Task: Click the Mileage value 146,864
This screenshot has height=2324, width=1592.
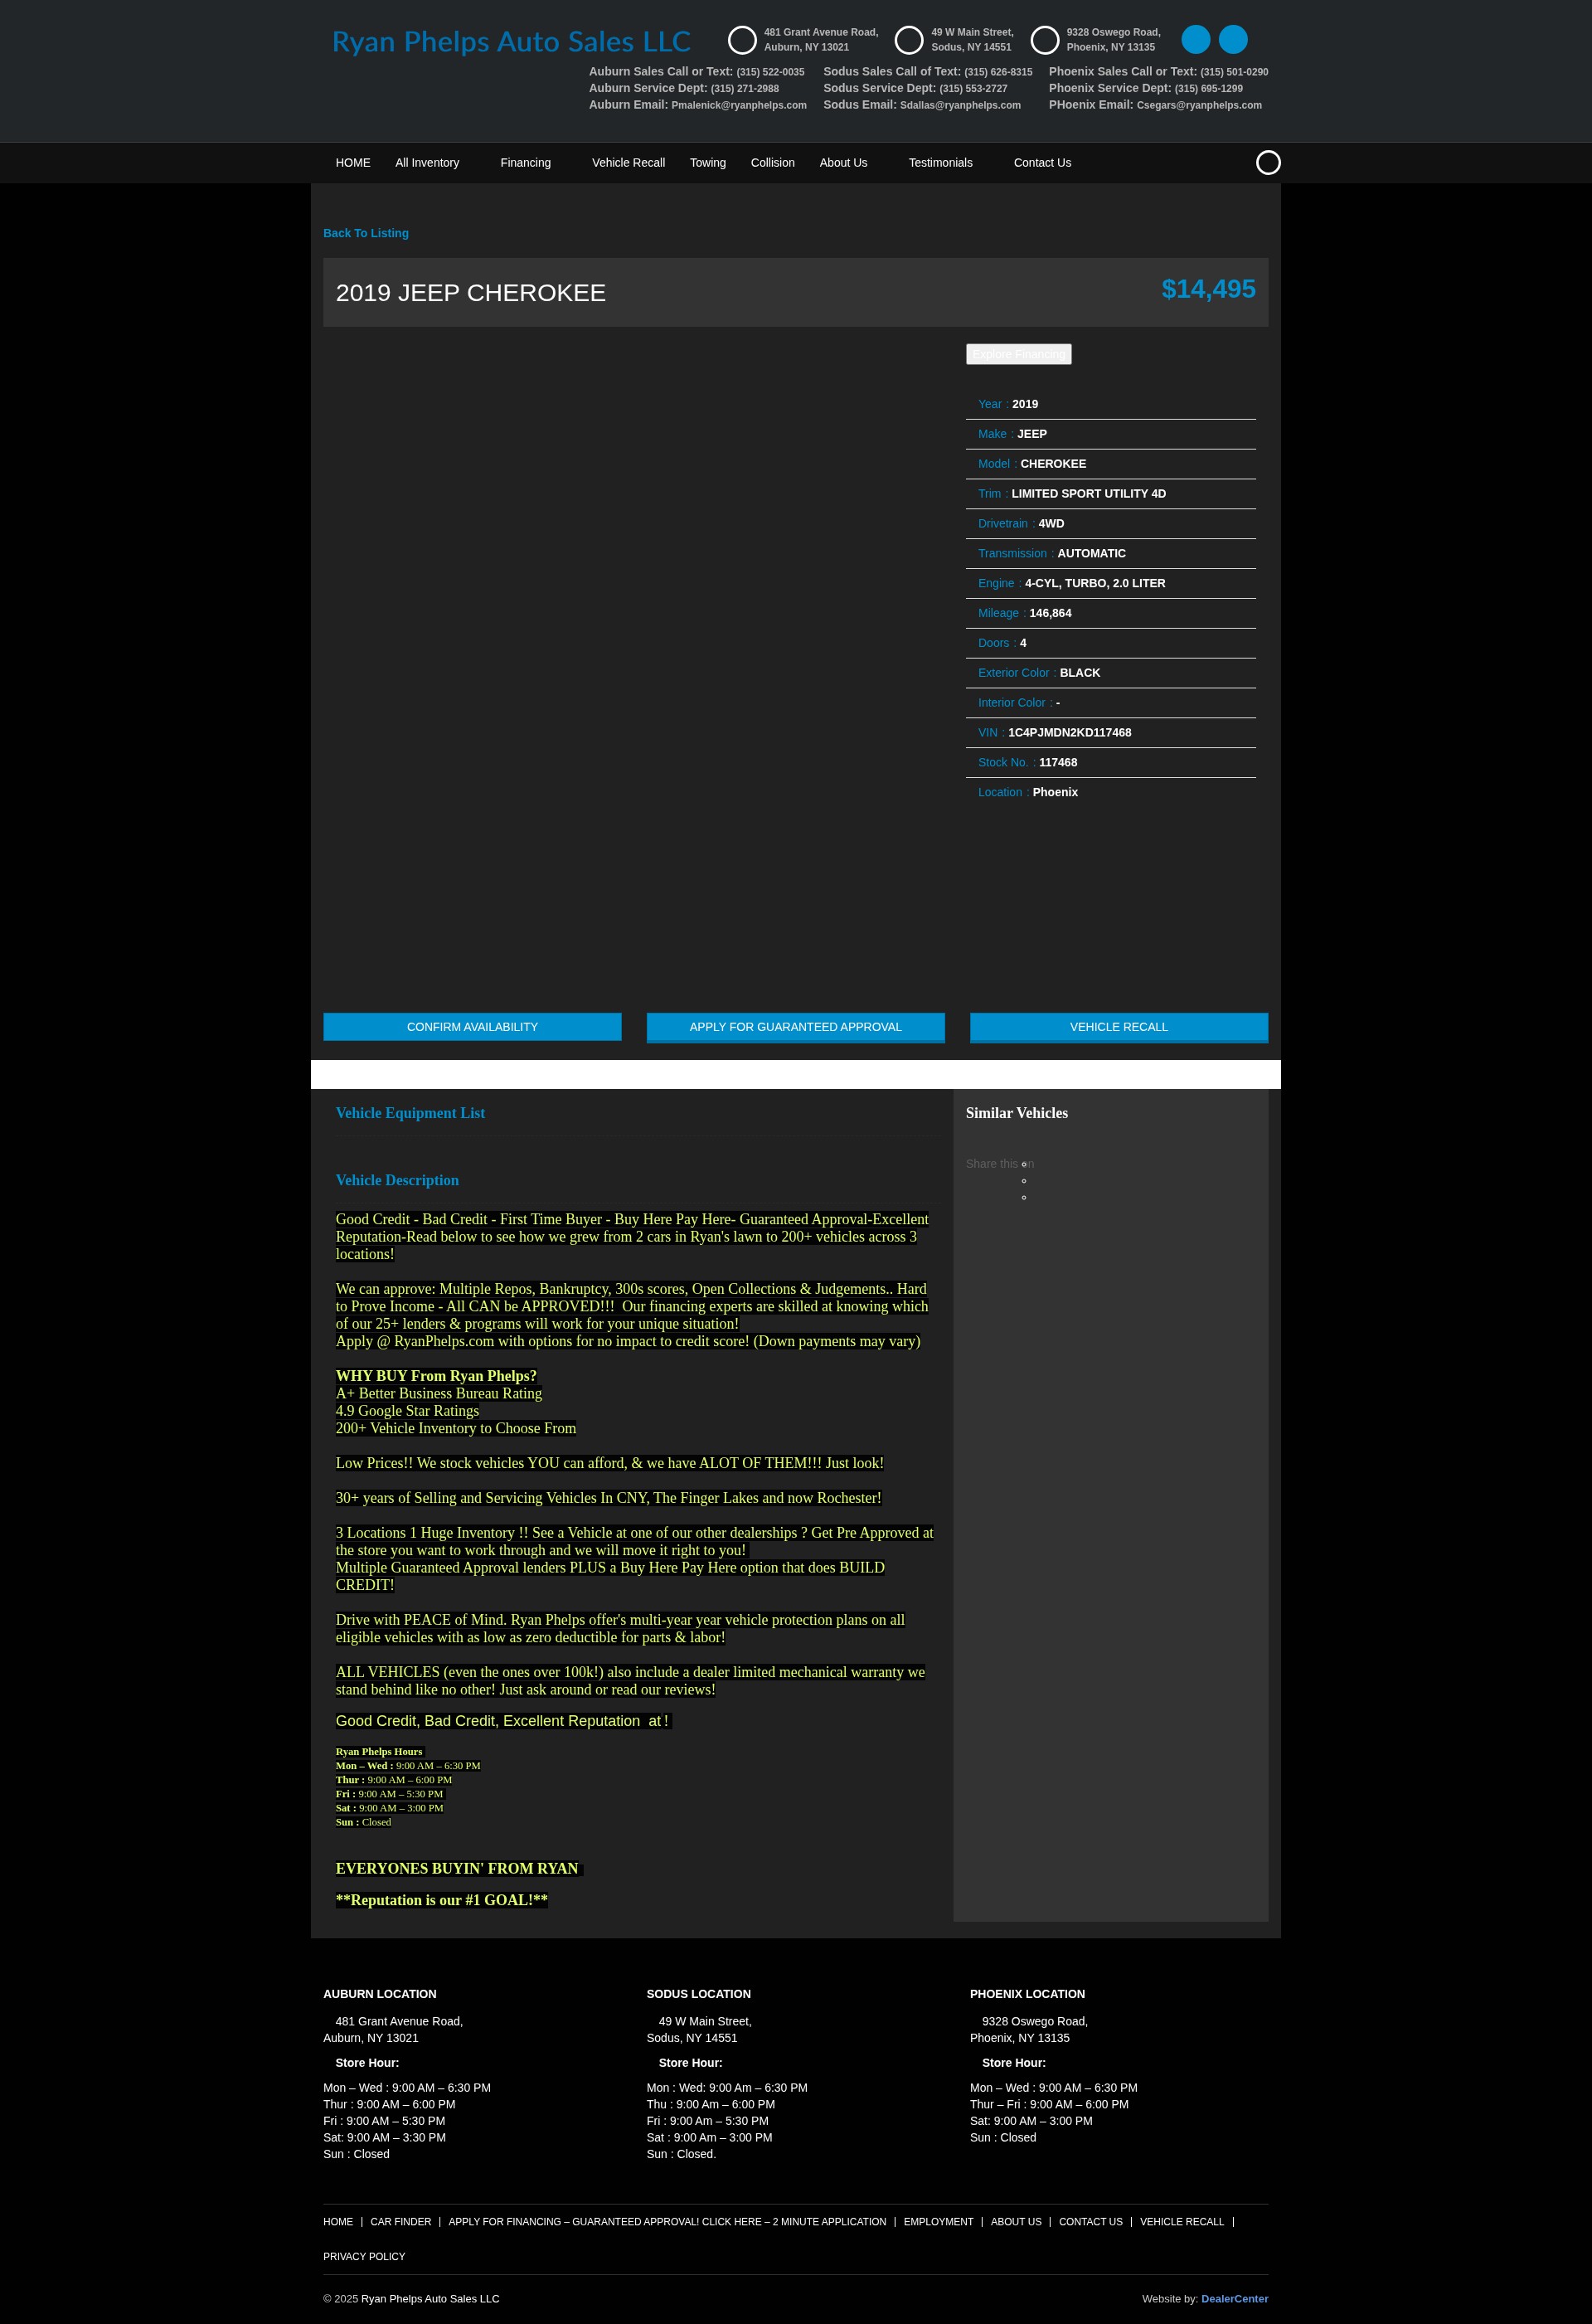Action: [x=1050, y=614]
